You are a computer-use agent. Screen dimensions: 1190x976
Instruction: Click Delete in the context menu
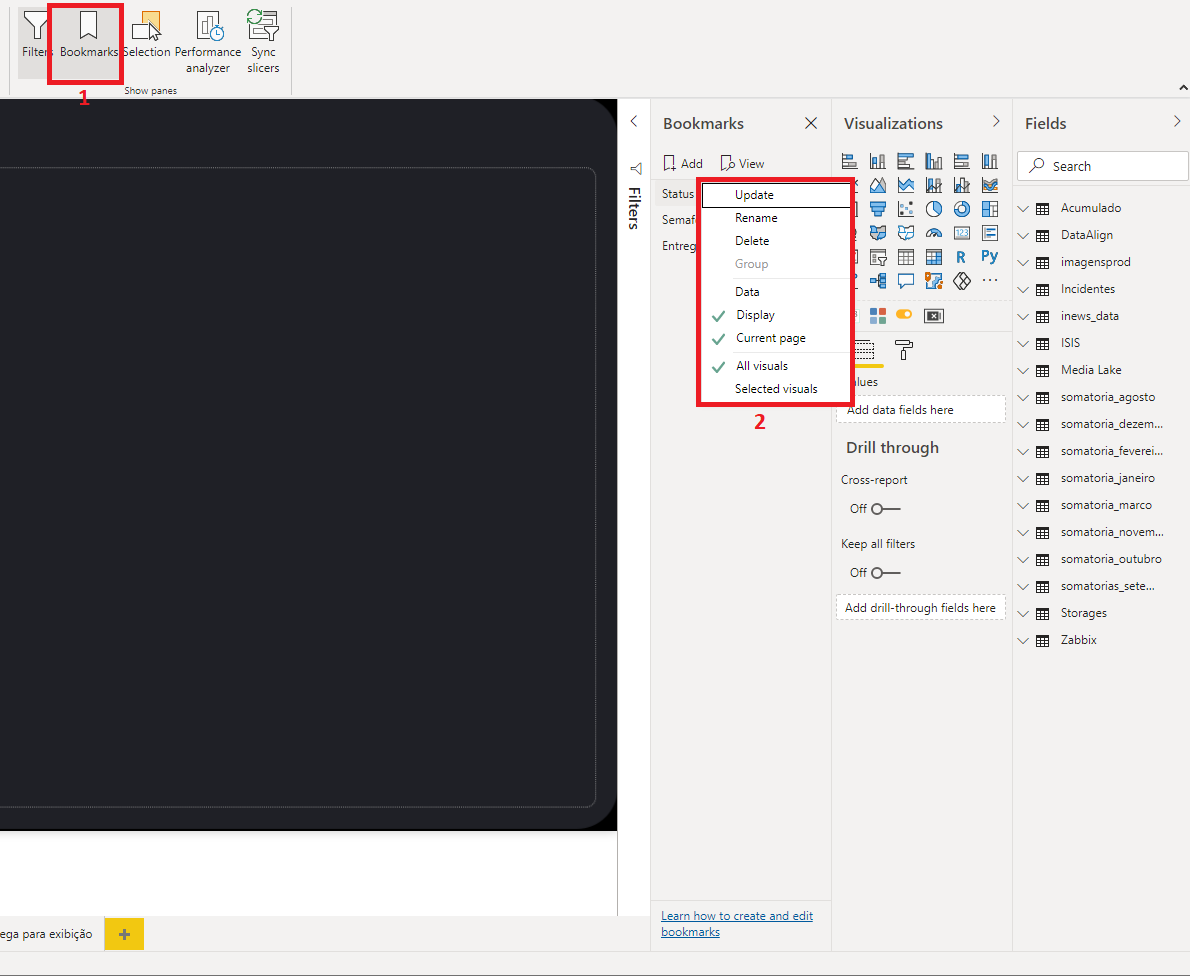click(x=775, y=241)
